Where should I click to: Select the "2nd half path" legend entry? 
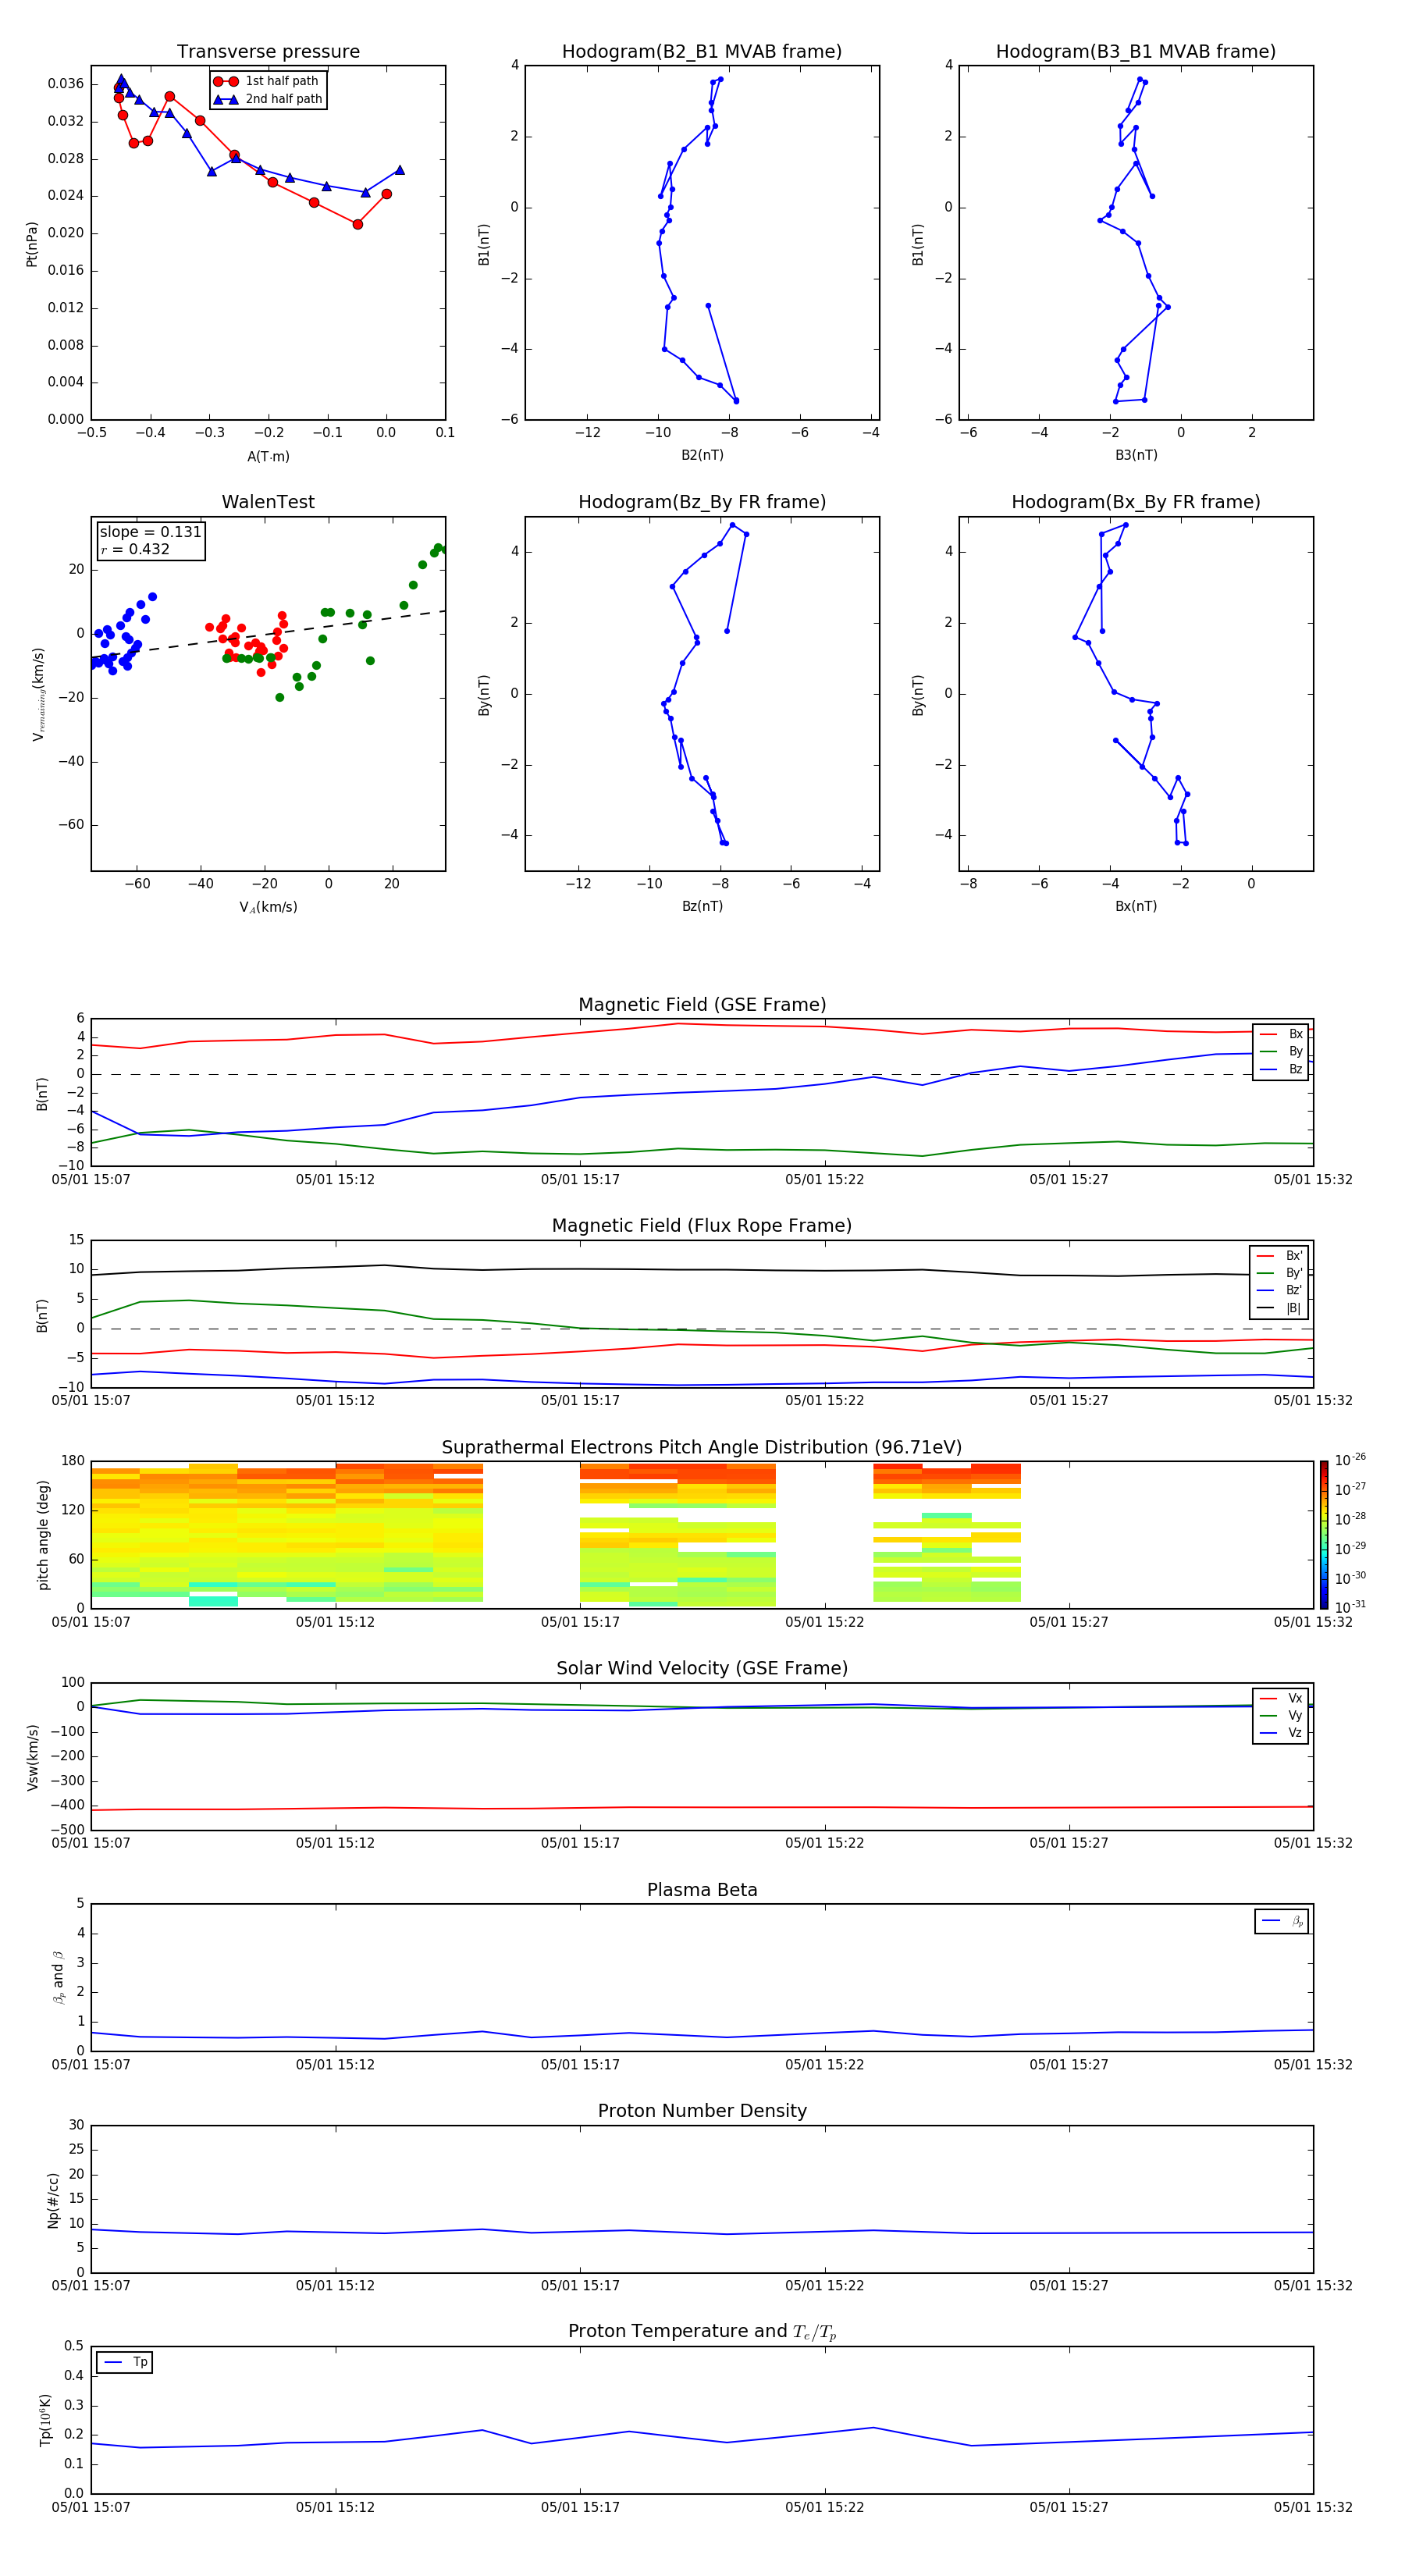pyautogui.click(x=269, y=99)
